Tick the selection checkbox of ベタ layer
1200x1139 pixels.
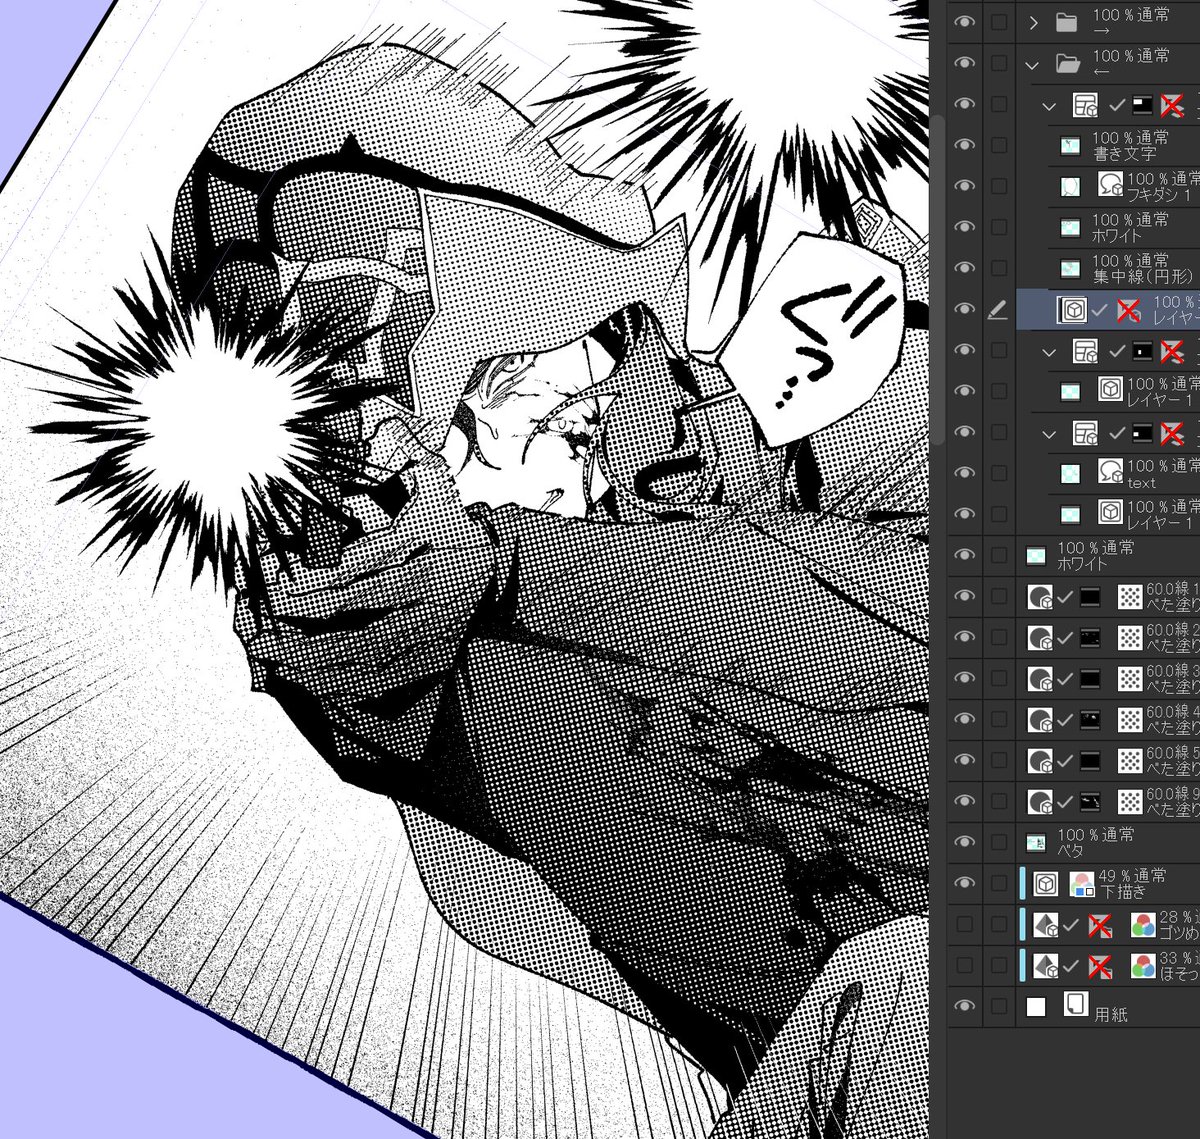pos(999,843)
